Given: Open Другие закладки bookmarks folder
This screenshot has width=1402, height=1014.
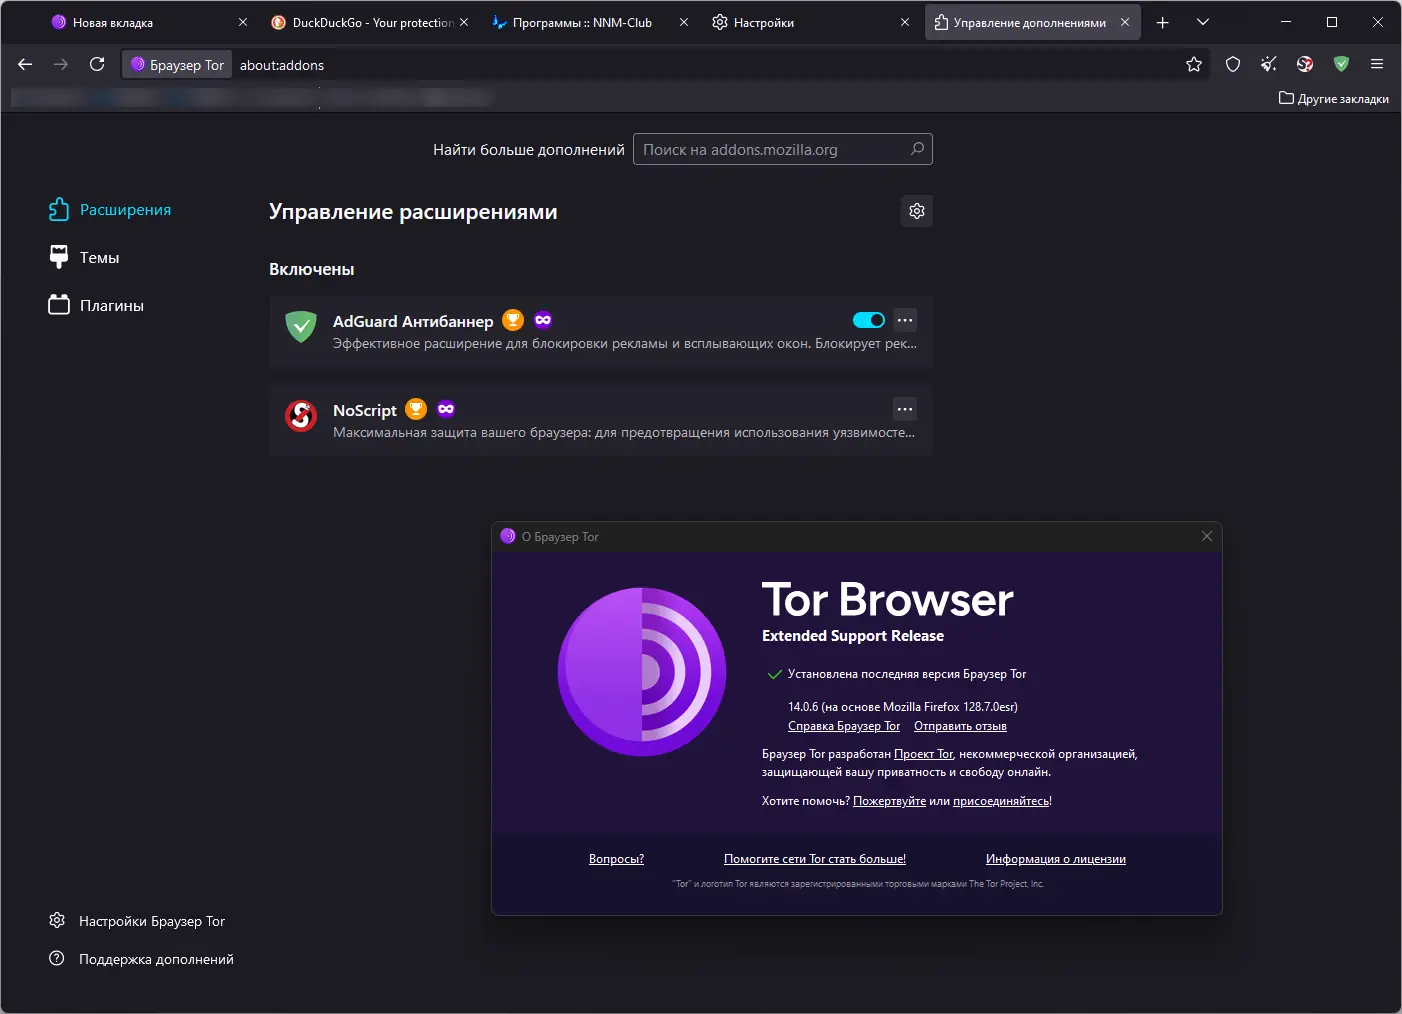Looking at the screenshot, I should point(1334,98).
